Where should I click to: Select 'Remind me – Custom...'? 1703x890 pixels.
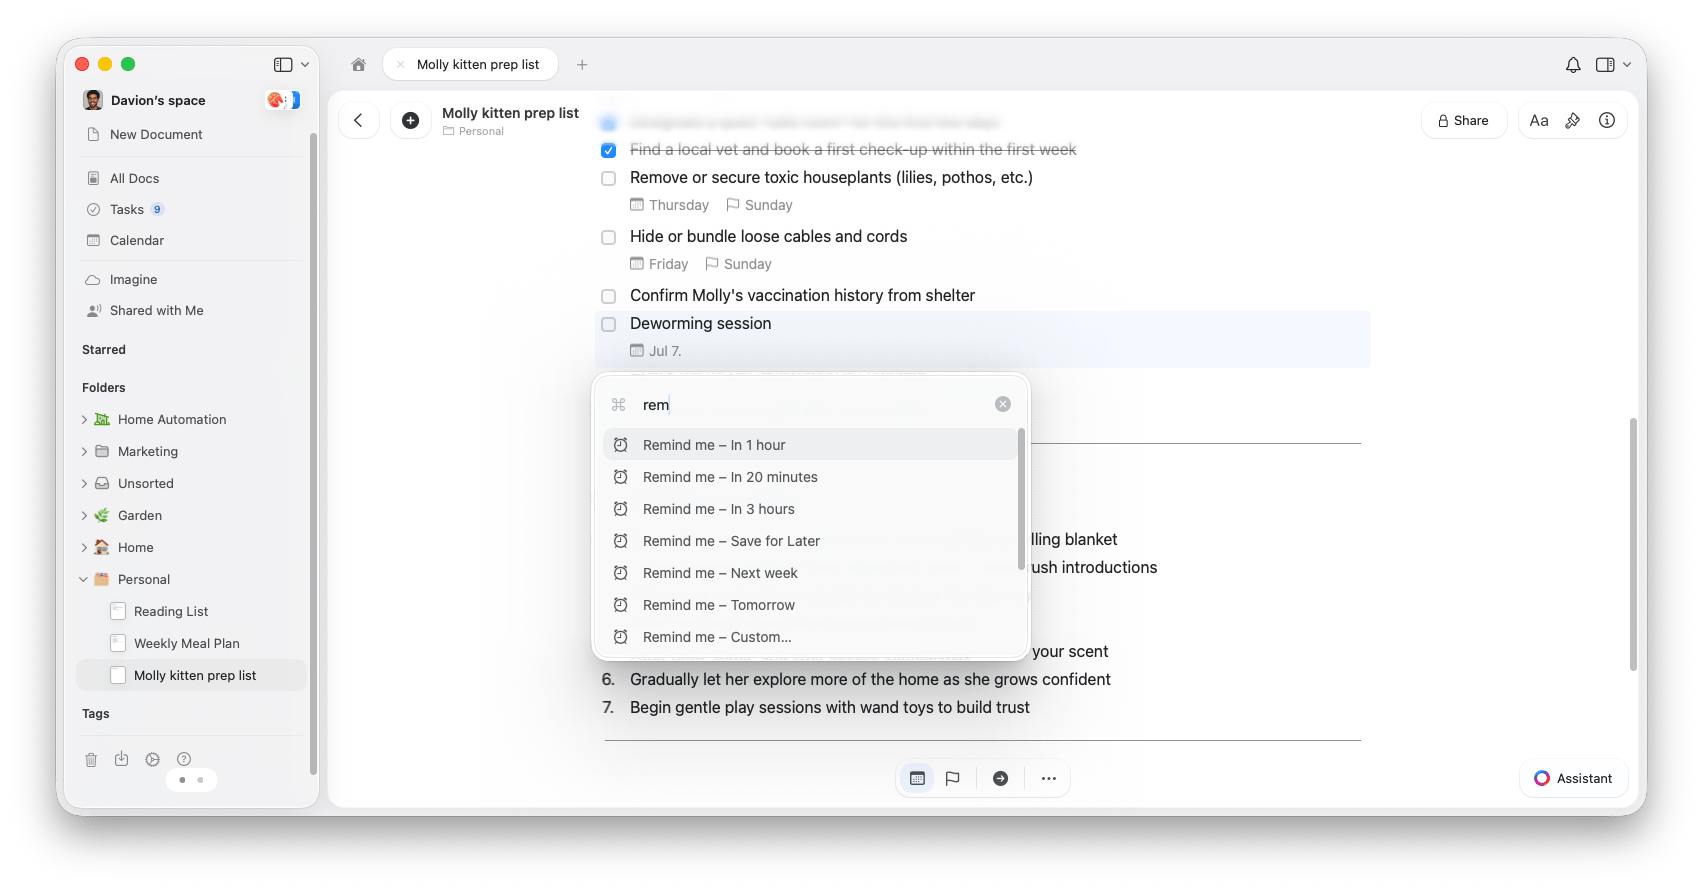point(810,637)
